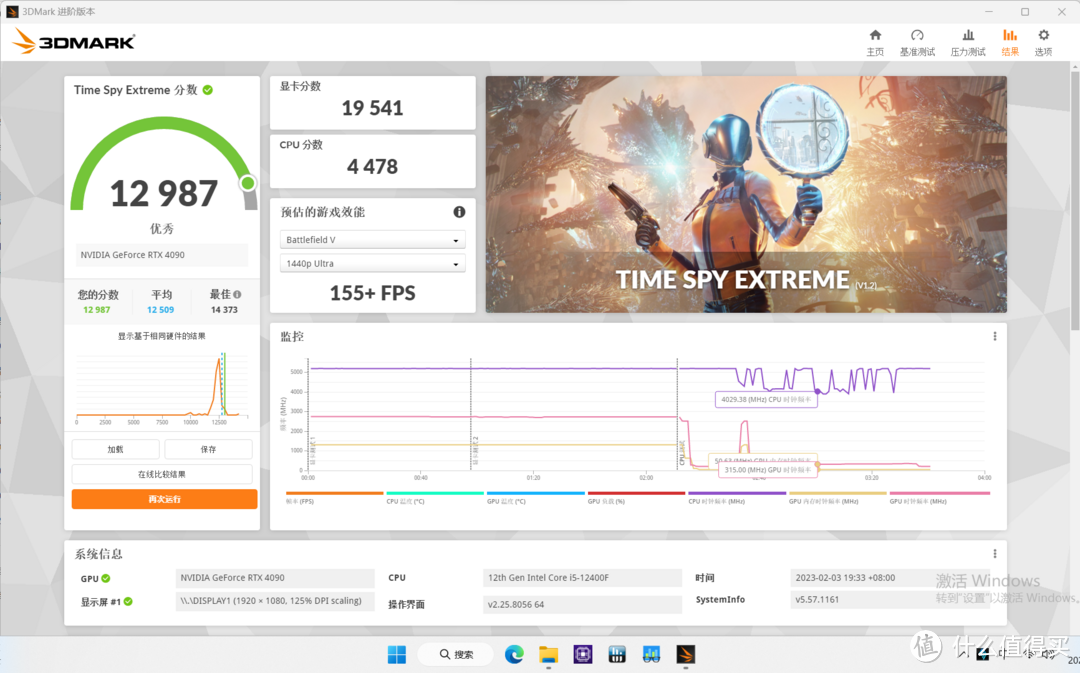The height and width of the screenshot is (673, 1080).
Task: Click the 显卡分数 19 541 card
Action: pyautogui.click(x=373, y=103)
